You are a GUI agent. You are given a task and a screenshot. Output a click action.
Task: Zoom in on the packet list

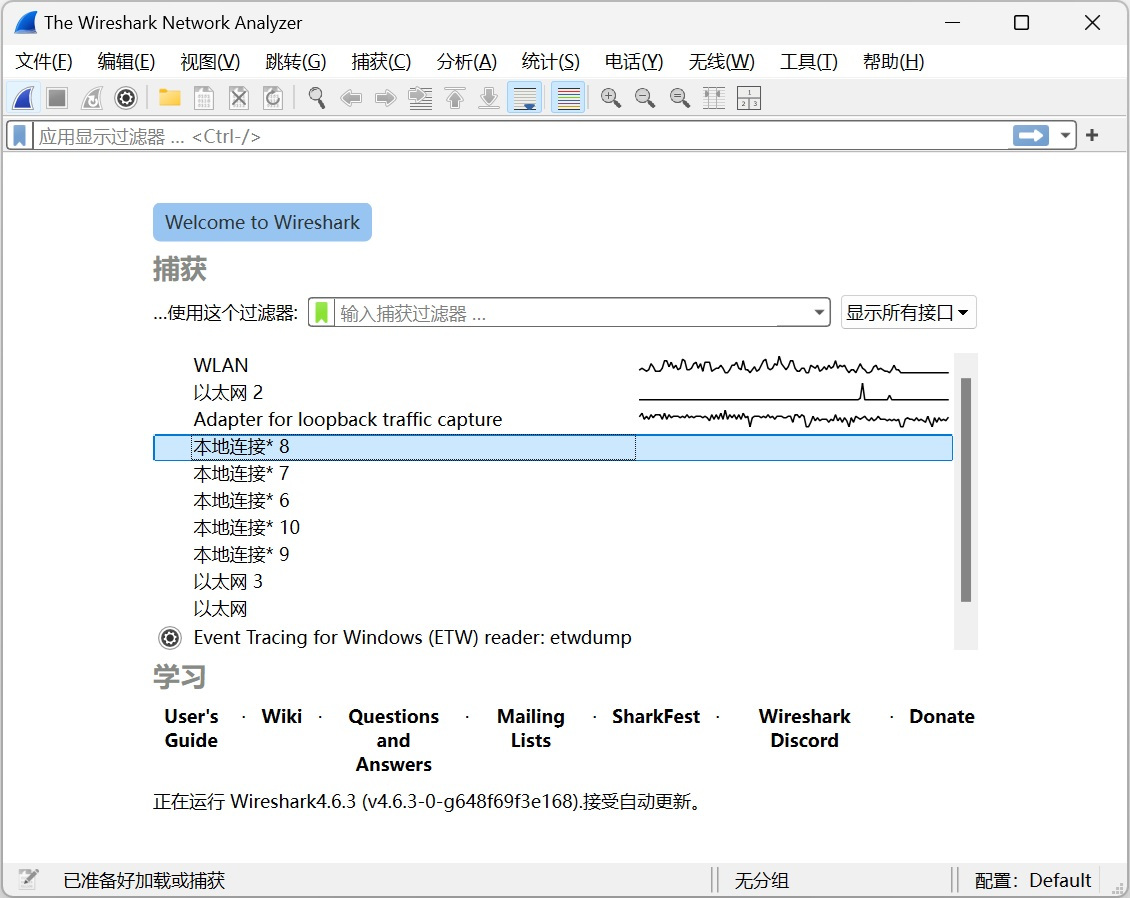[610, 97]
